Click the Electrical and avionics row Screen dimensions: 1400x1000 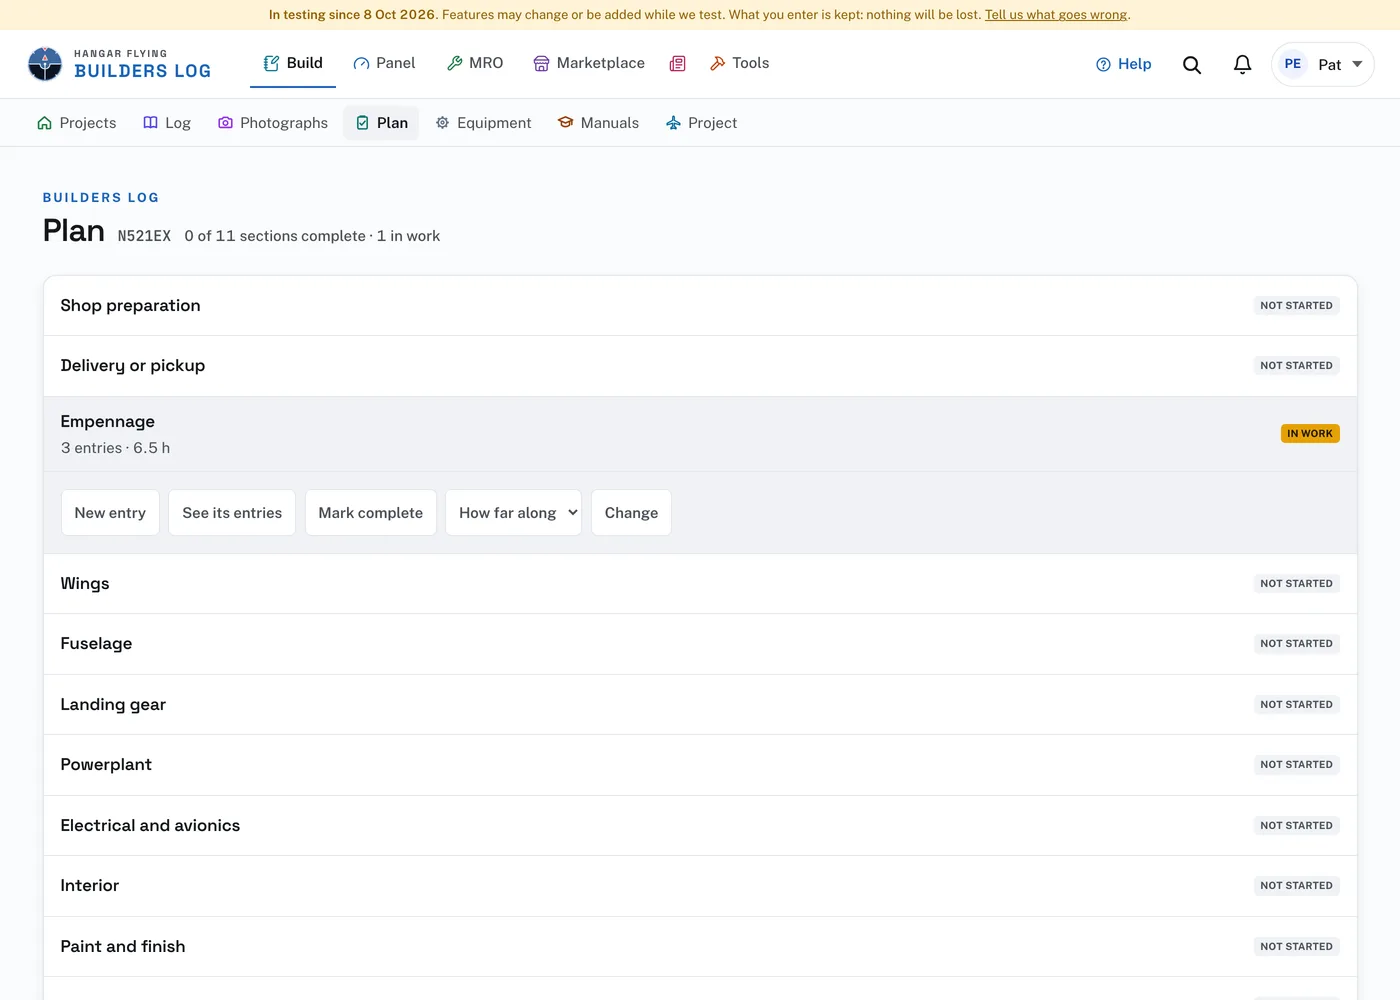point(700,826)
